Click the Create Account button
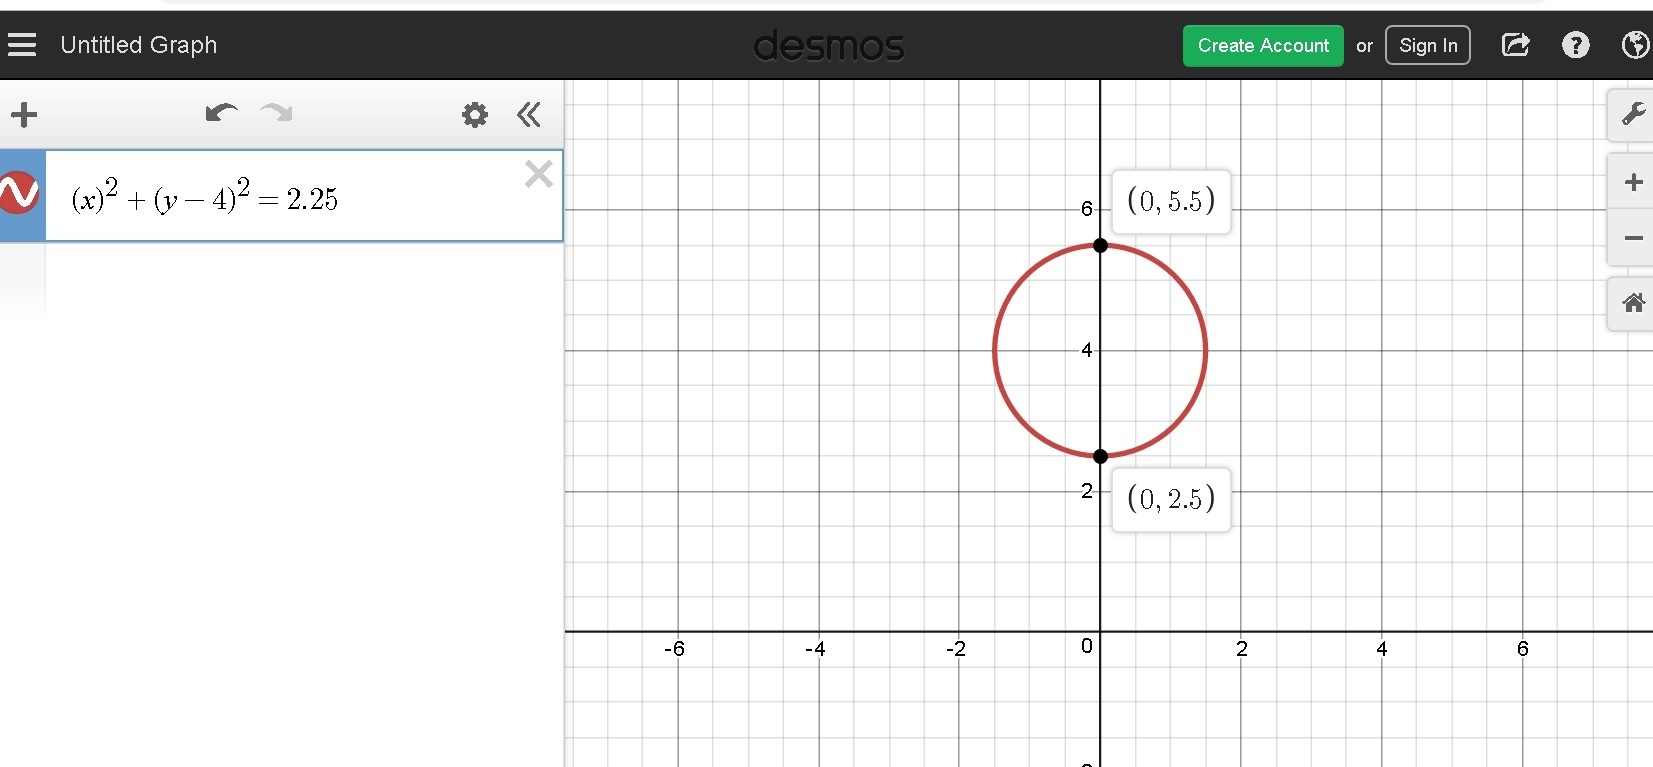Image resolution: width=1653 pixels, height=767 pixels. coord(1263,46)
